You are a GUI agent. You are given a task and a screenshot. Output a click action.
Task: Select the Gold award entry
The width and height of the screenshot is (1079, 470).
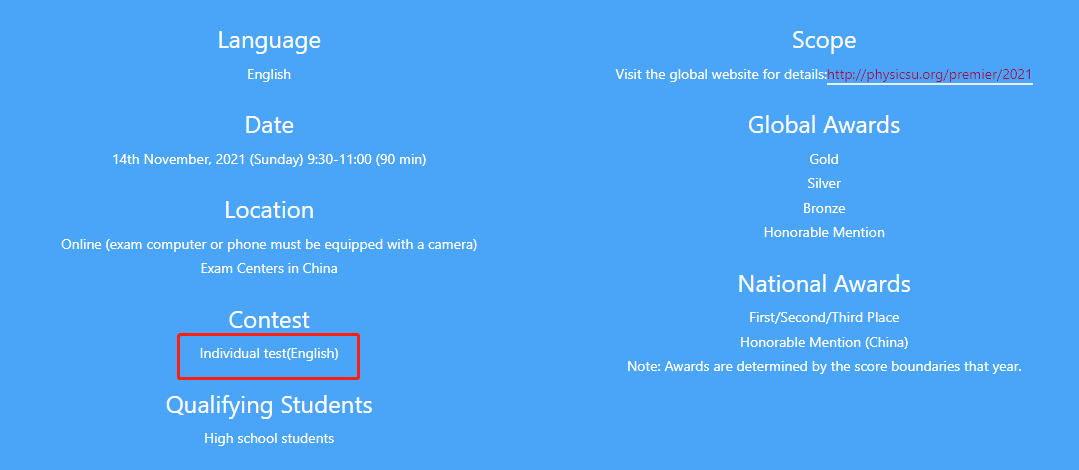pyautogui.click(x=824, y=160)
